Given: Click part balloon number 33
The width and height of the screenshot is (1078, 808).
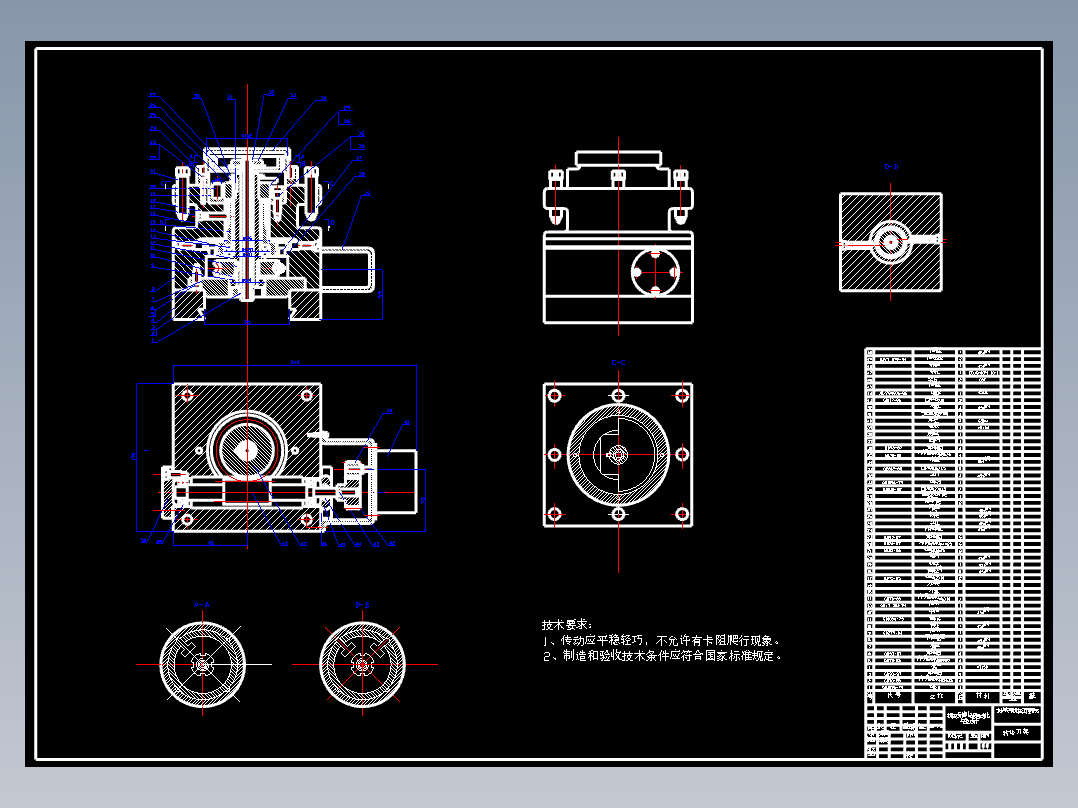Looking at the screenshot, I should [293, 96].
